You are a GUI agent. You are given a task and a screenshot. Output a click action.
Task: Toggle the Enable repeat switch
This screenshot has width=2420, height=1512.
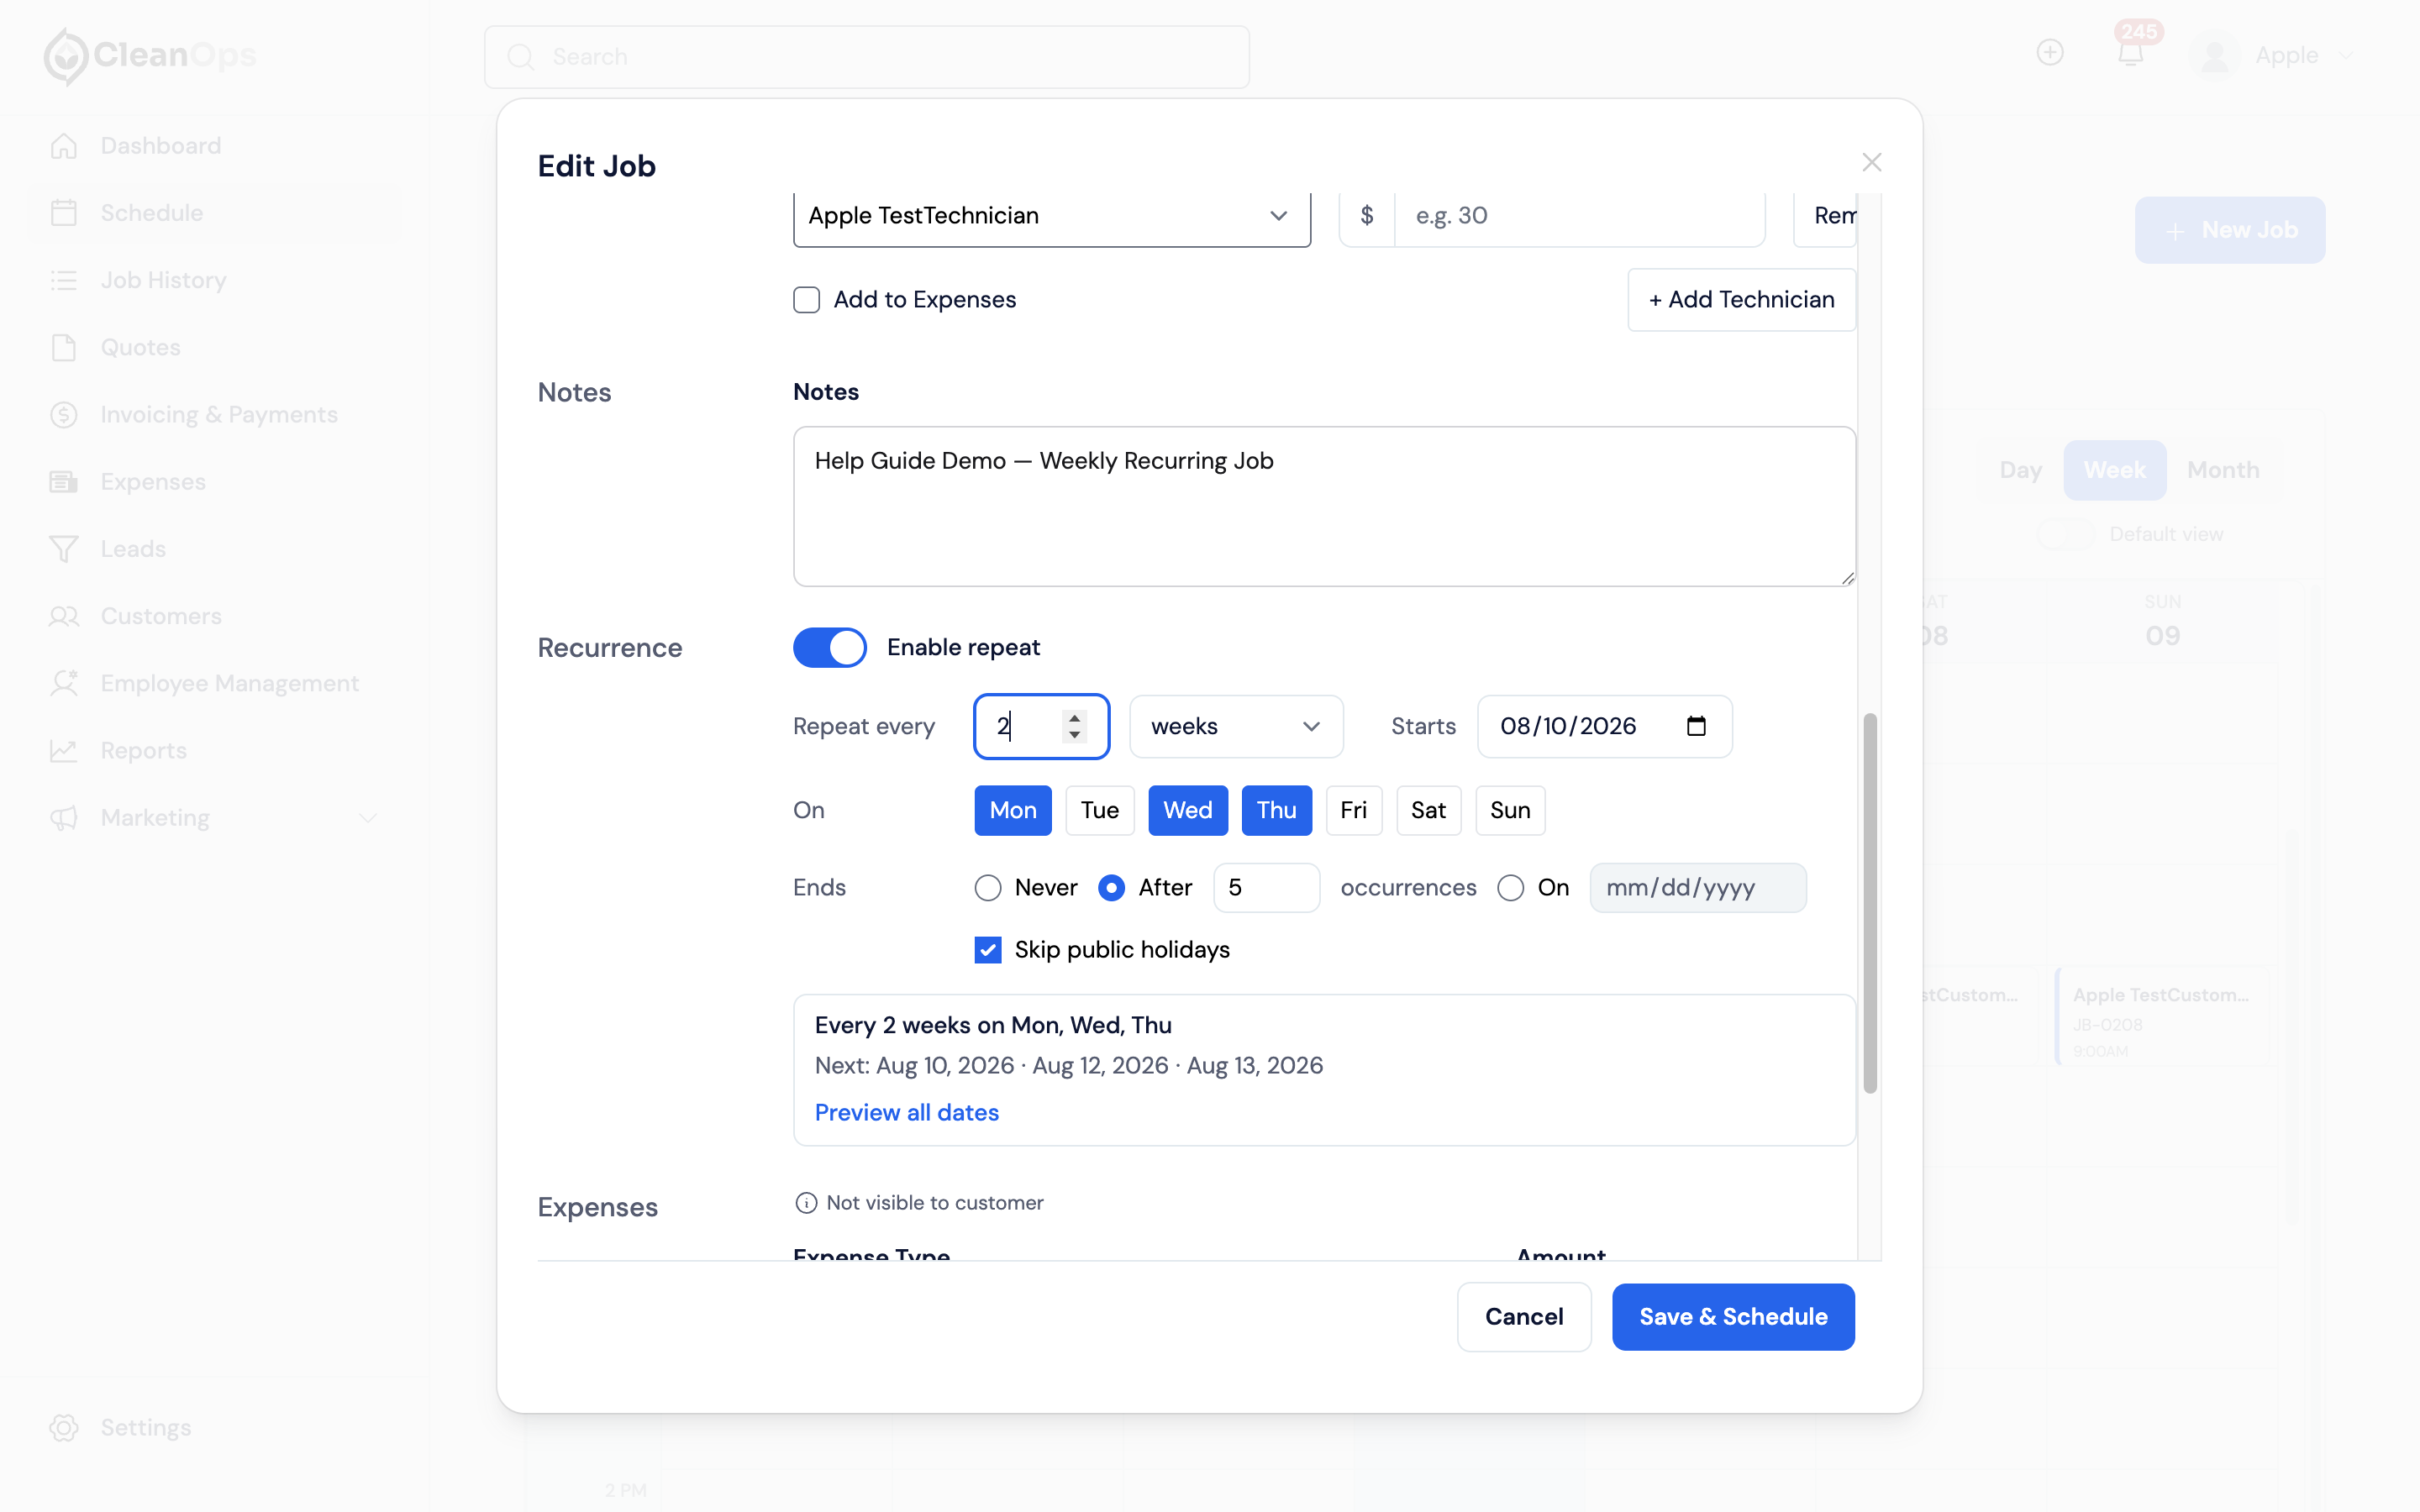pyautogui.click(x=830, y=647)
